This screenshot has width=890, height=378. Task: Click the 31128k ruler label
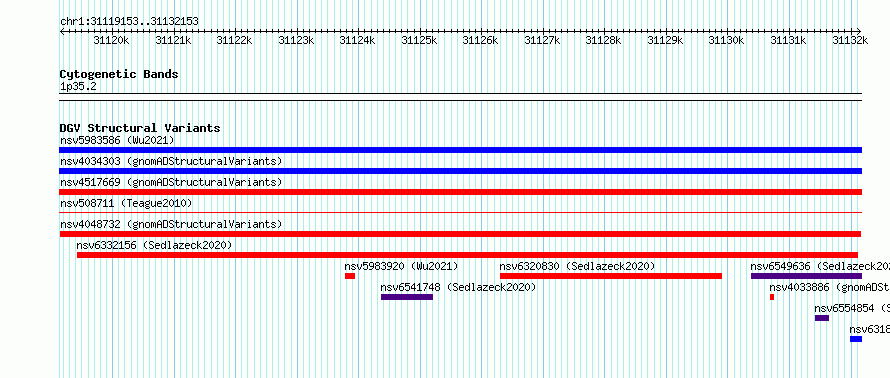[603, 40]
